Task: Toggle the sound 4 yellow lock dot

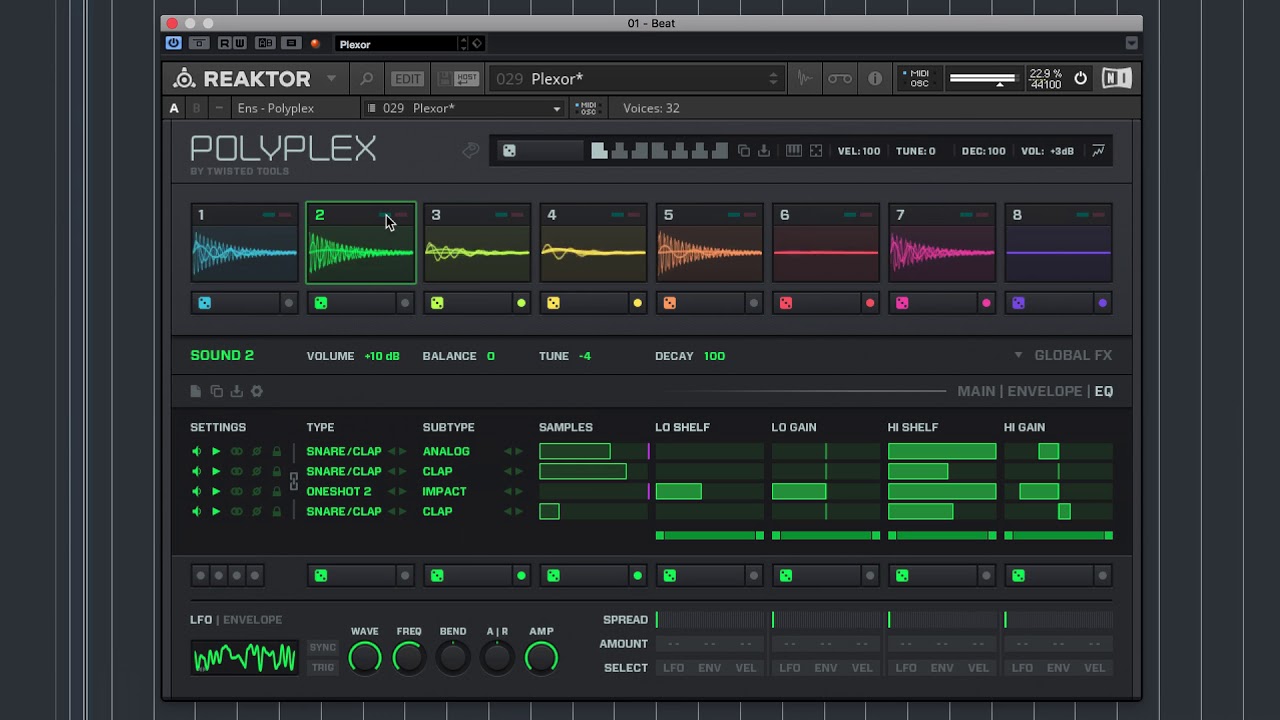Action: click(x=638, y=303)
